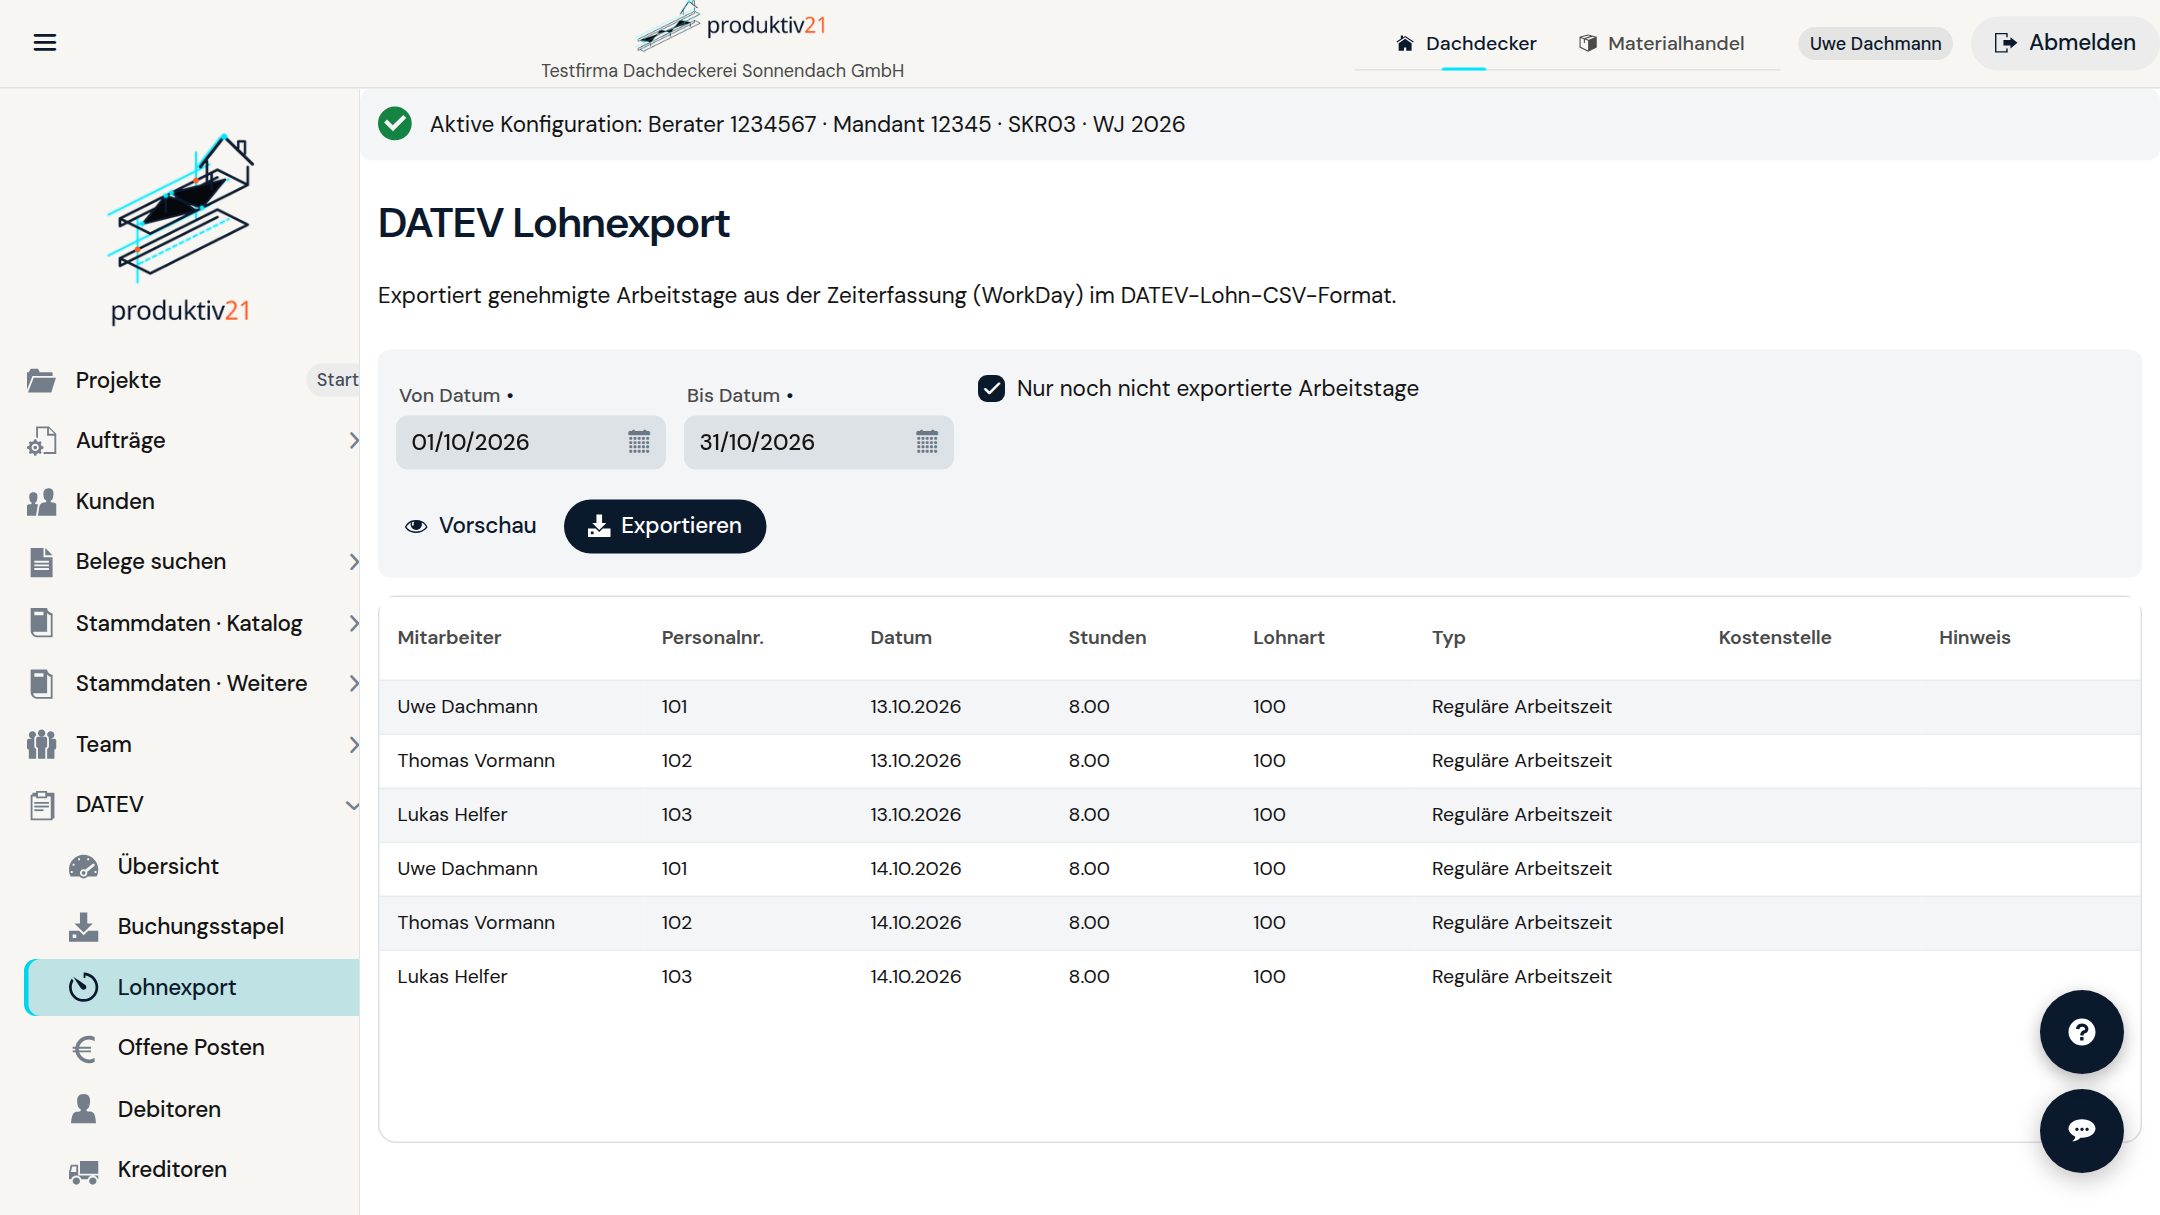Switch to the Dachdecker tab
The width and height of the screenshot is (2160, 1215).
pyautogui.click(x=1464, y=43)
